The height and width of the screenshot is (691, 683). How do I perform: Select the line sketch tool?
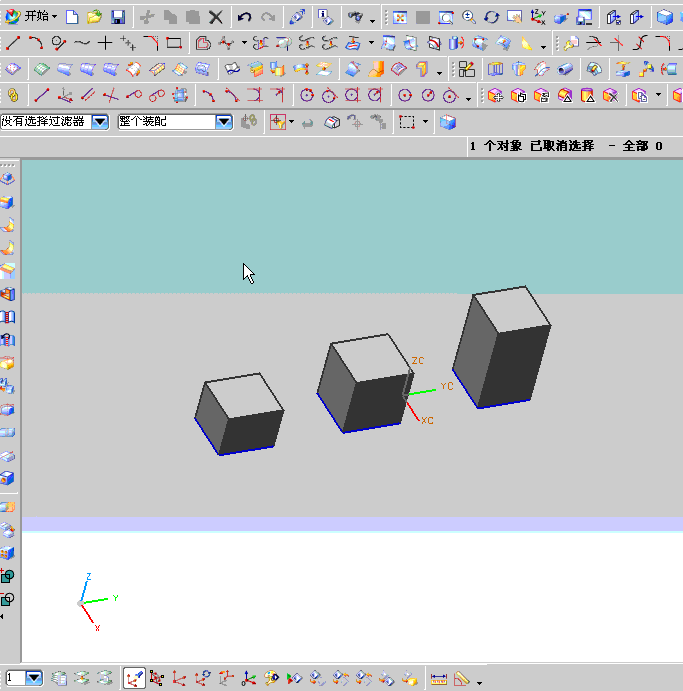(x=13, y=43)
